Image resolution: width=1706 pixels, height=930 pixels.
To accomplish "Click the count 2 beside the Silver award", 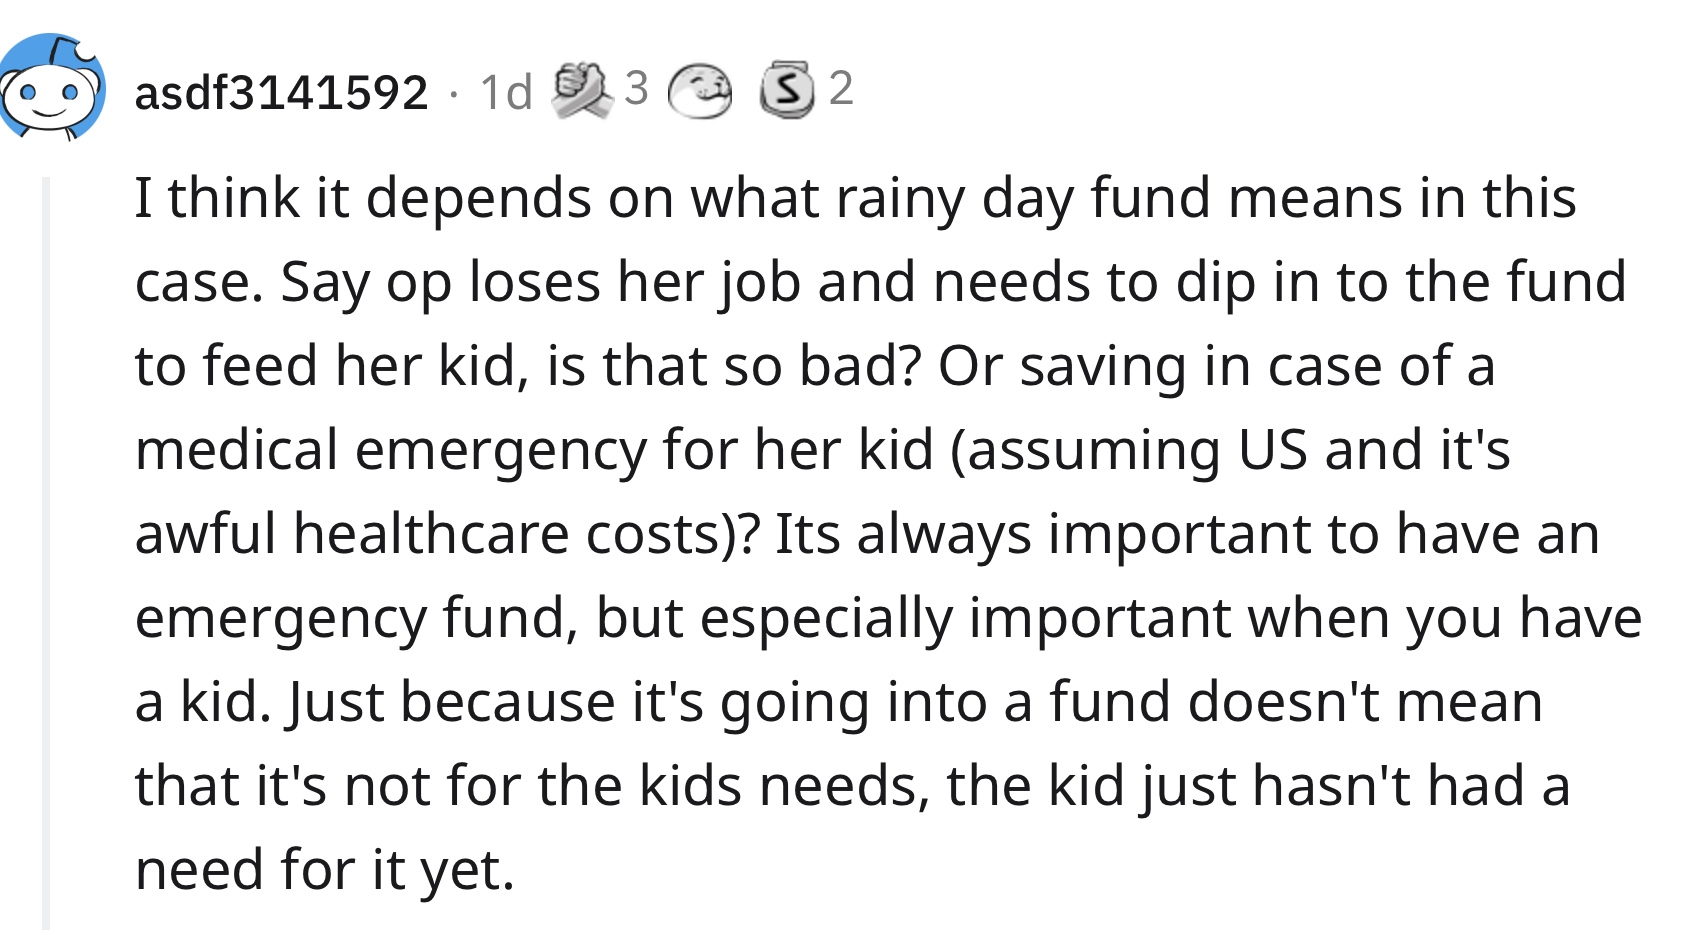I will (x=841, y=88).
